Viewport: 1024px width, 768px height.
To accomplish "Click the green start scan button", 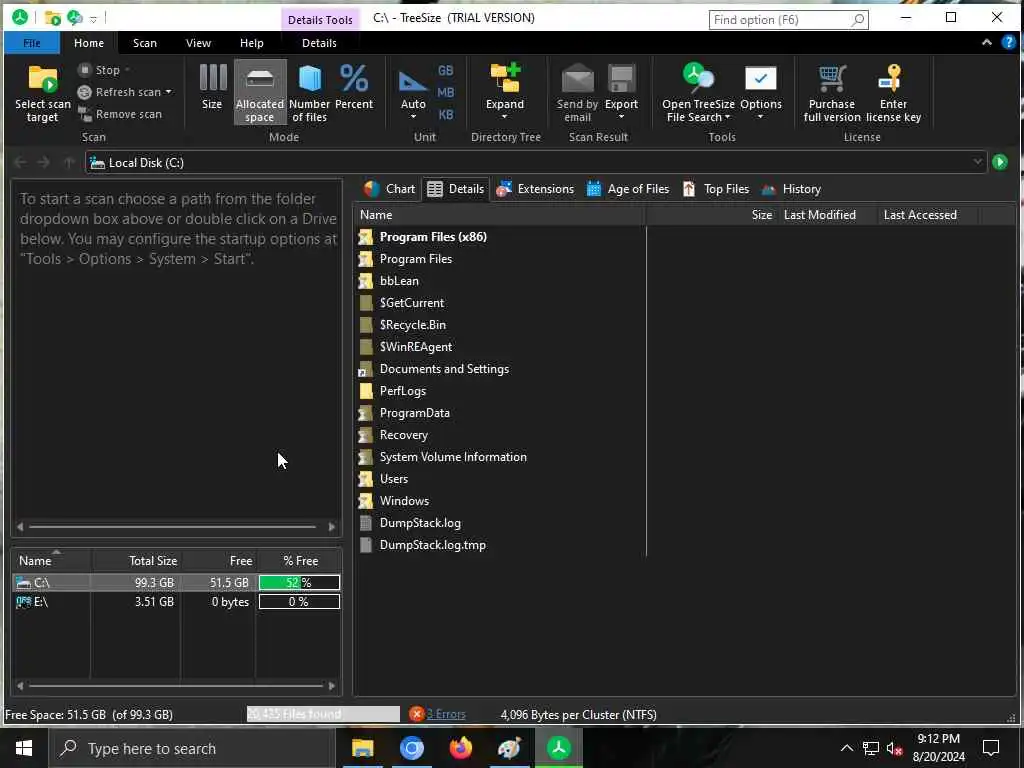I will point(1000,162).
